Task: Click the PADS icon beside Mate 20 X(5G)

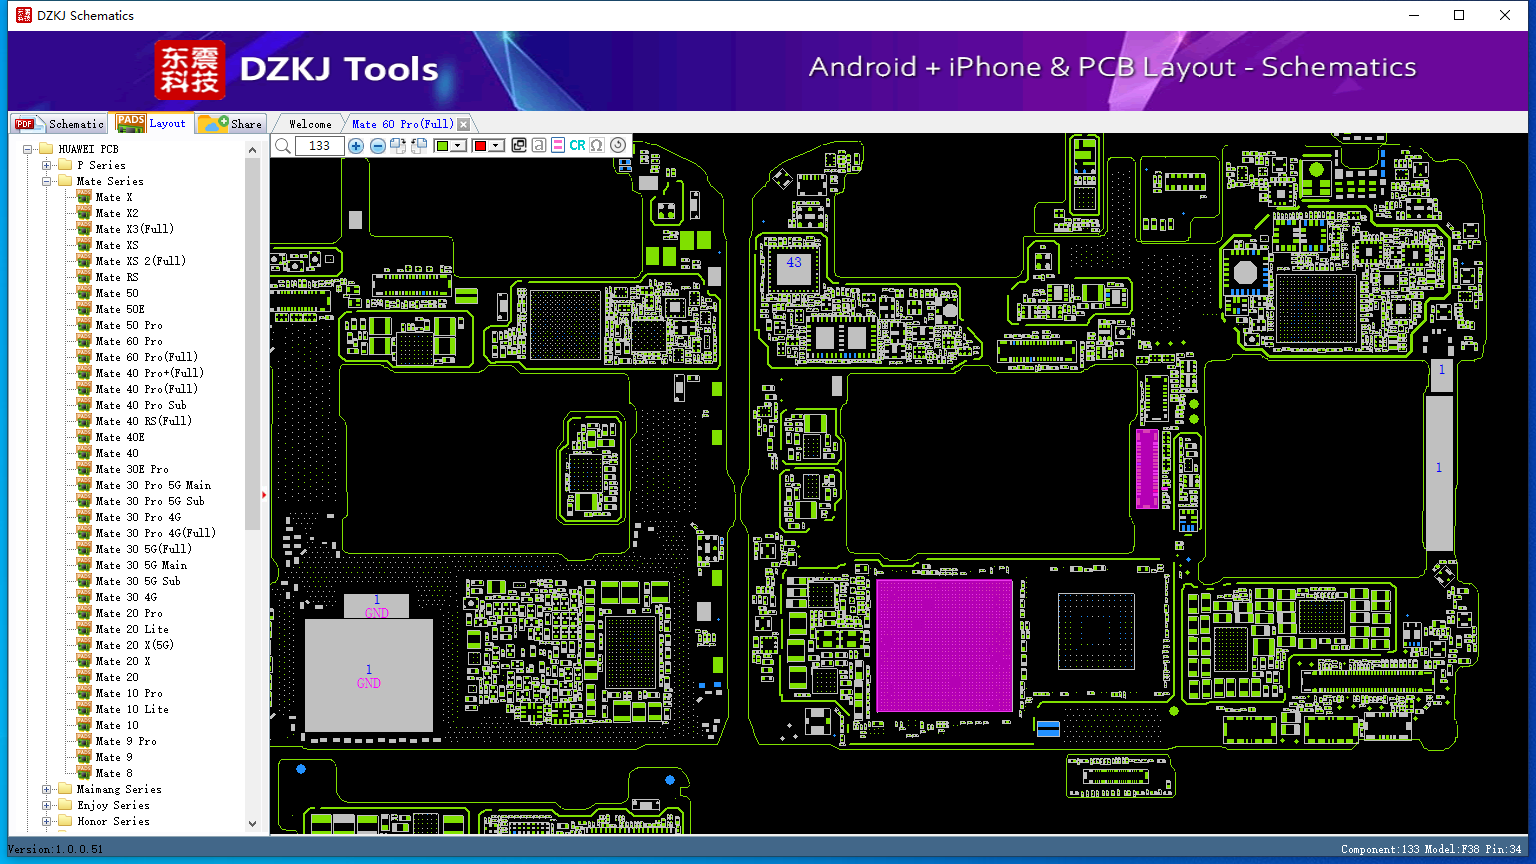Action: [x=84, y=646]
